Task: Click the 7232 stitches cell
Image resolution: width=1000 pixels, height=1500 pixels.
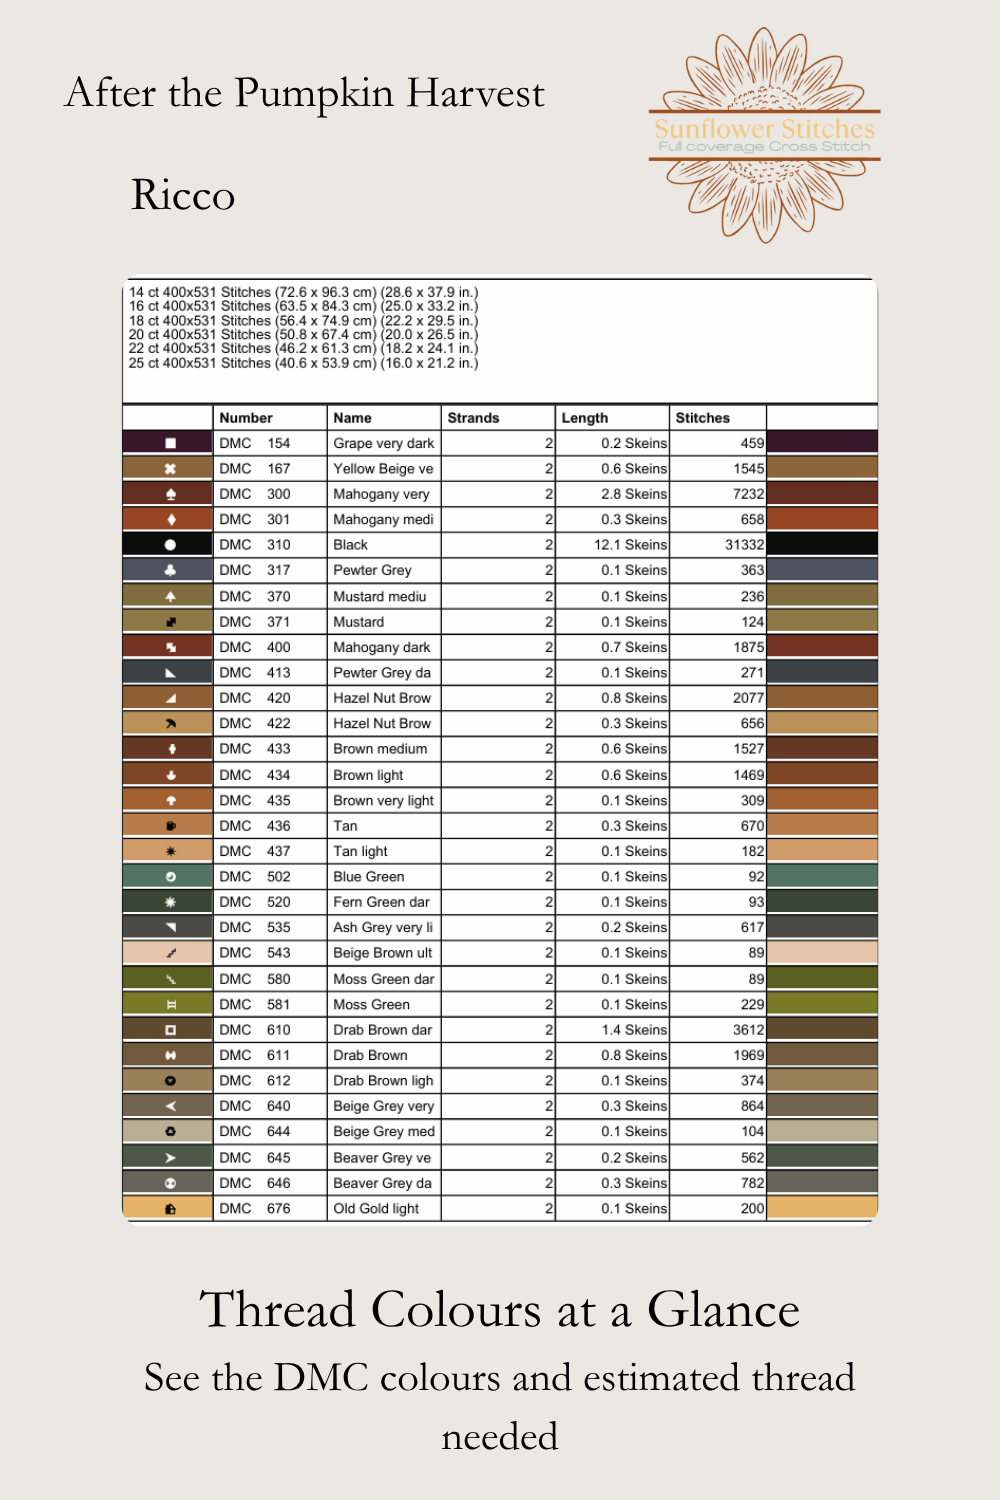Action: [x=717, y=494]
